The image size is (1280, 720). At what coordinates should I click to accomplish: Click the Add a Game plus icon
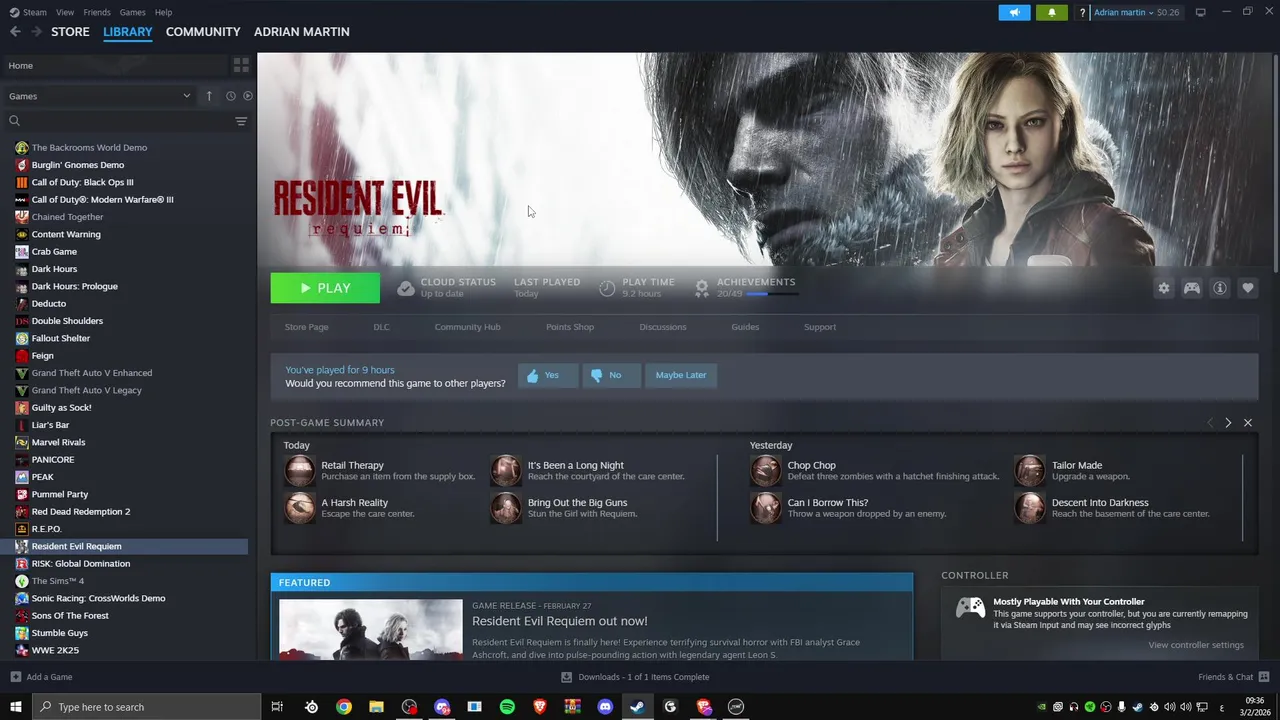pyautogui.click(x=15, y=677)
